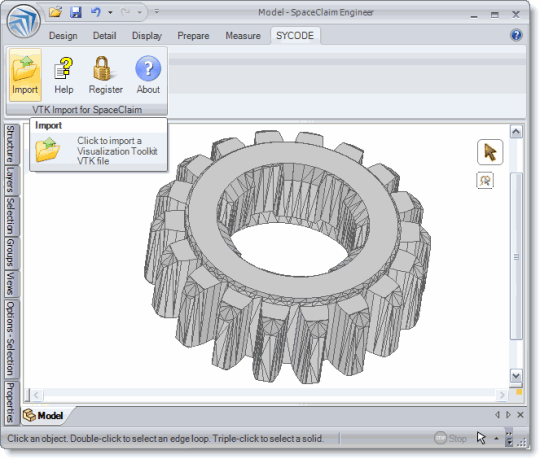Screen dimensions: 540x459
Task: Click the Redo arrow icon
Action: 125,12
